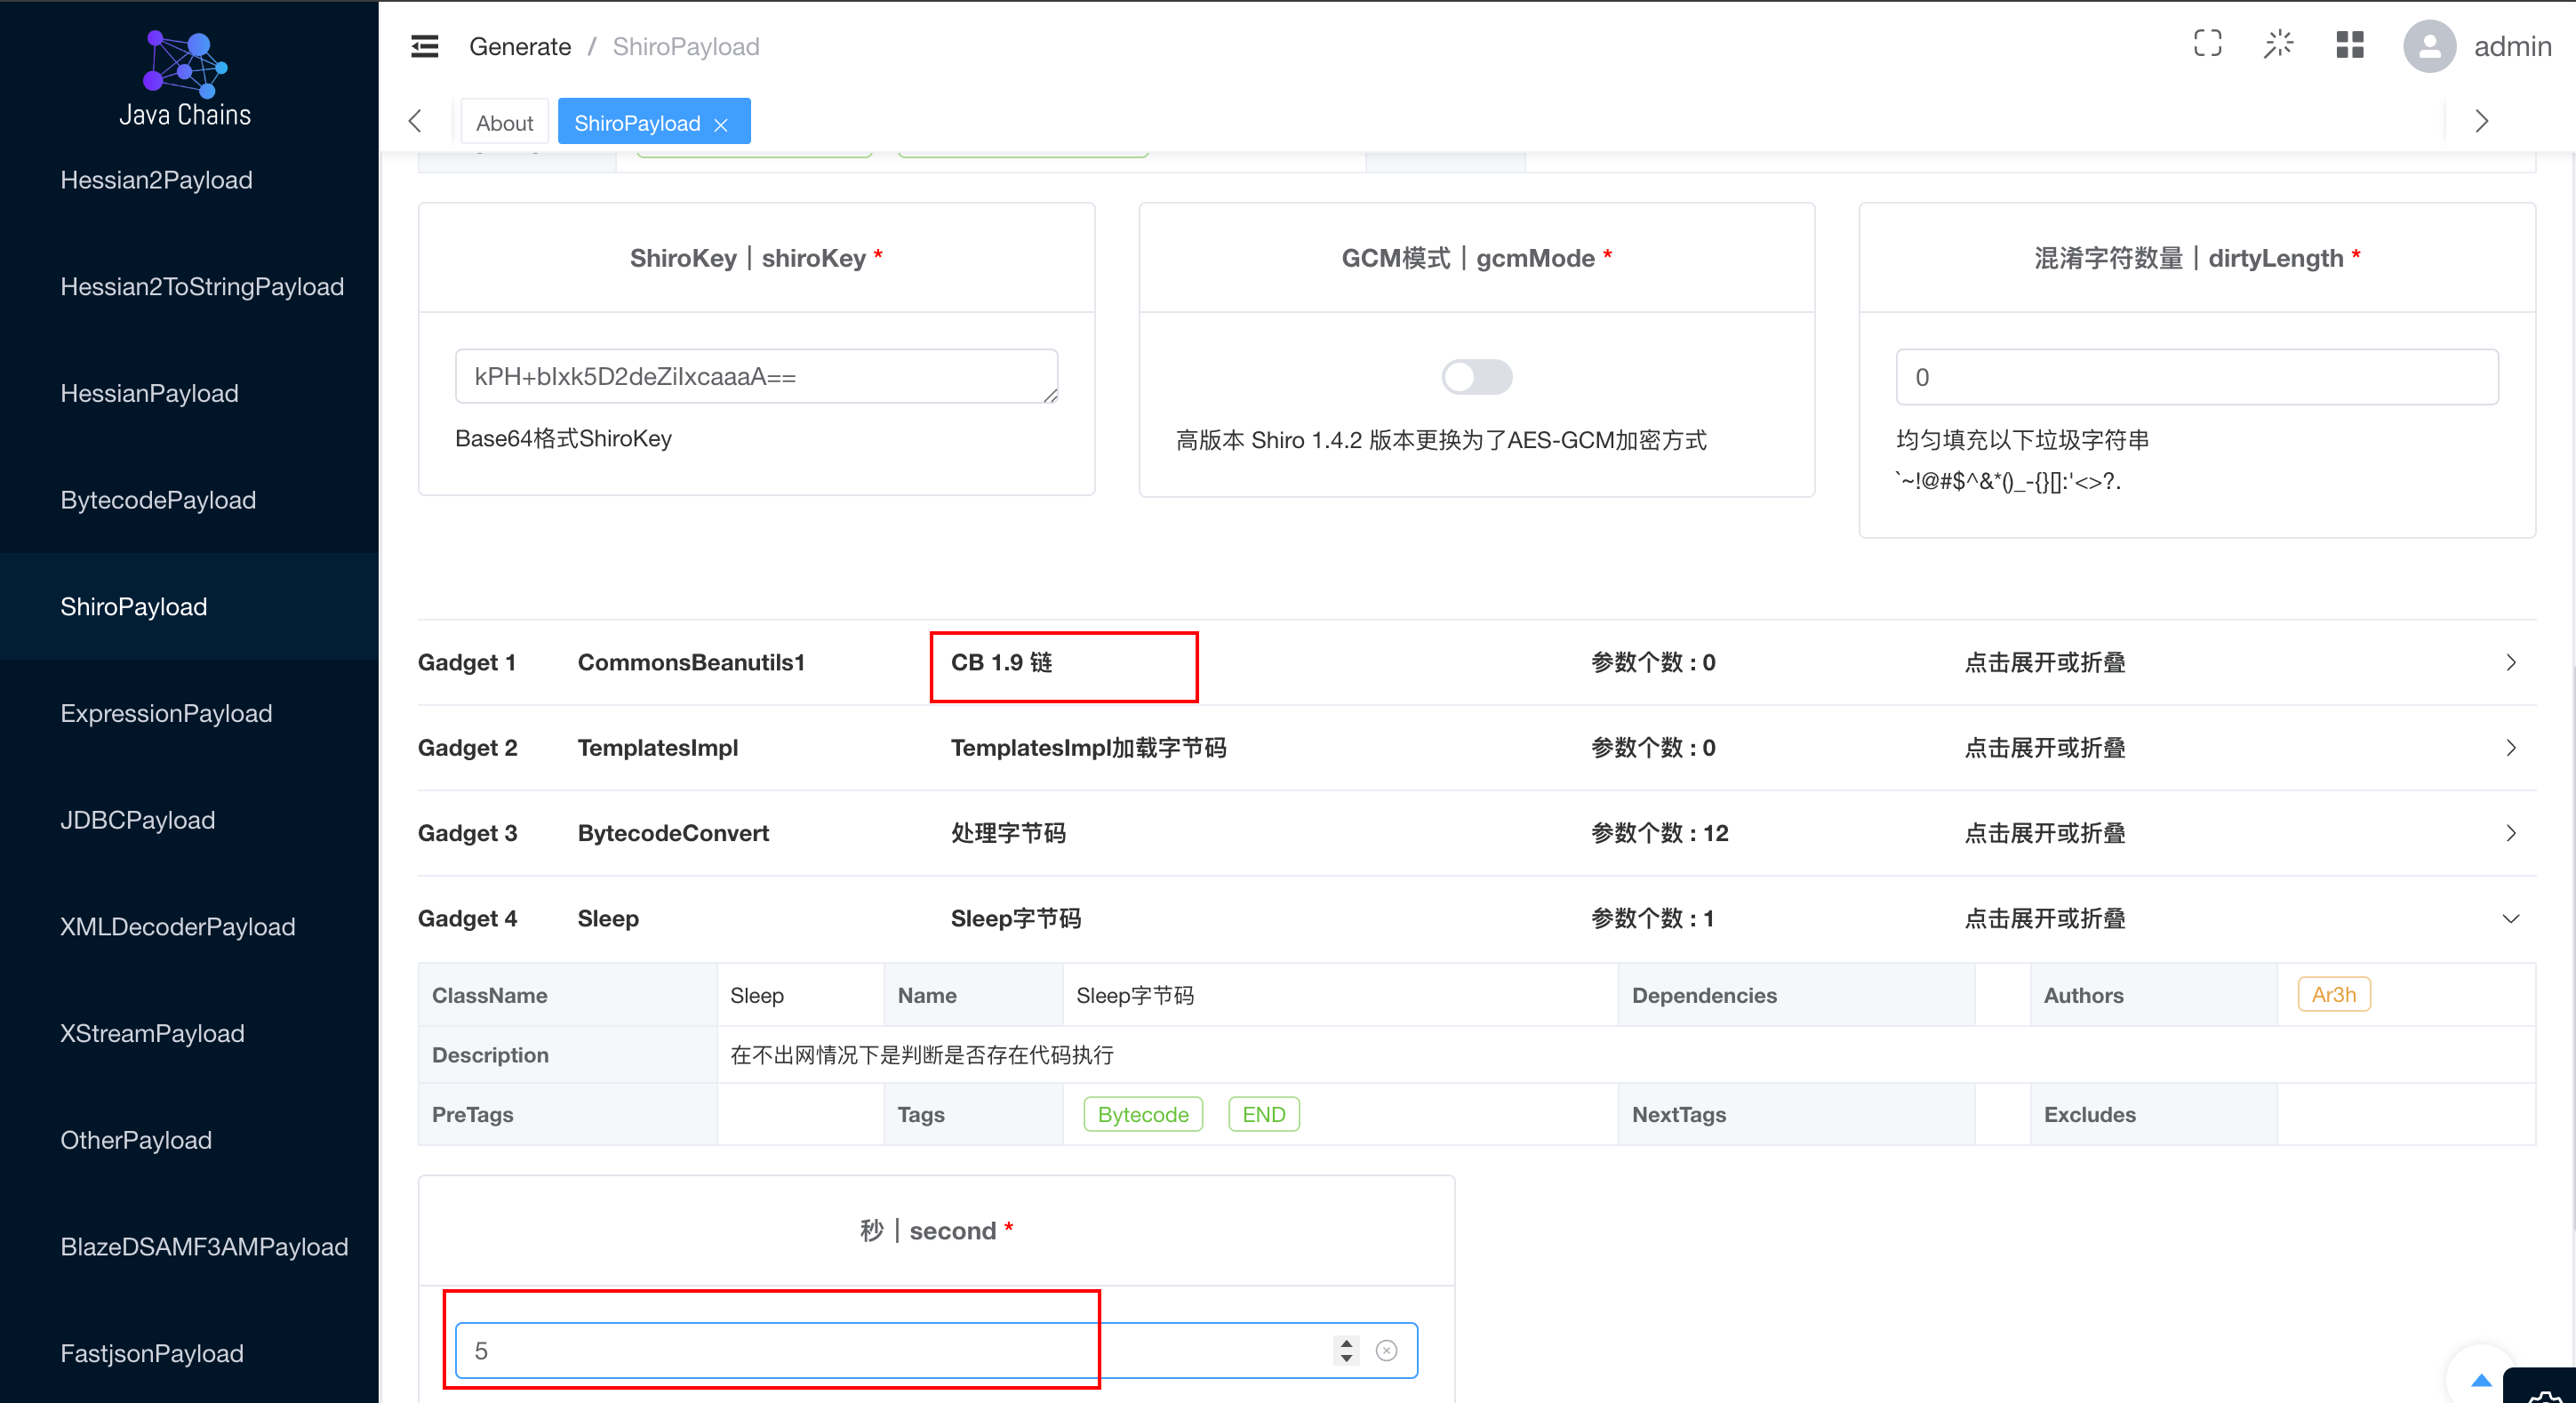The image size is (2576, 1403).
Task: Click the dirtyLength input field
Action: (x=2197, y=377)
